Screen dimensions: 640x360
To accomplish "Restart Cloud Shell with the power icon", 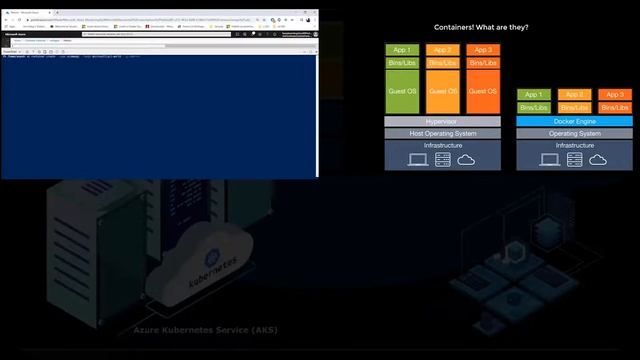I will coord(27,52).
